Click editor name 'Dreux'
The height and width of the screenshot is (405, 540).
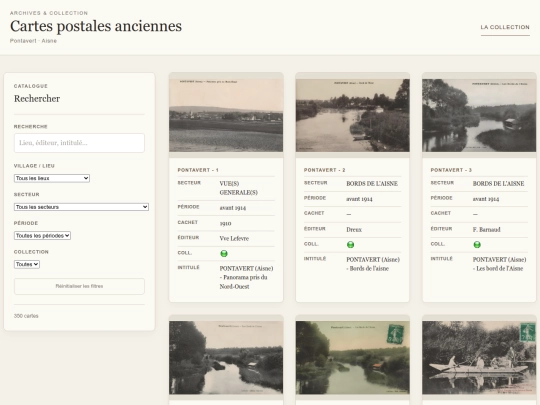pyautogui.click(x=354, y=229)
